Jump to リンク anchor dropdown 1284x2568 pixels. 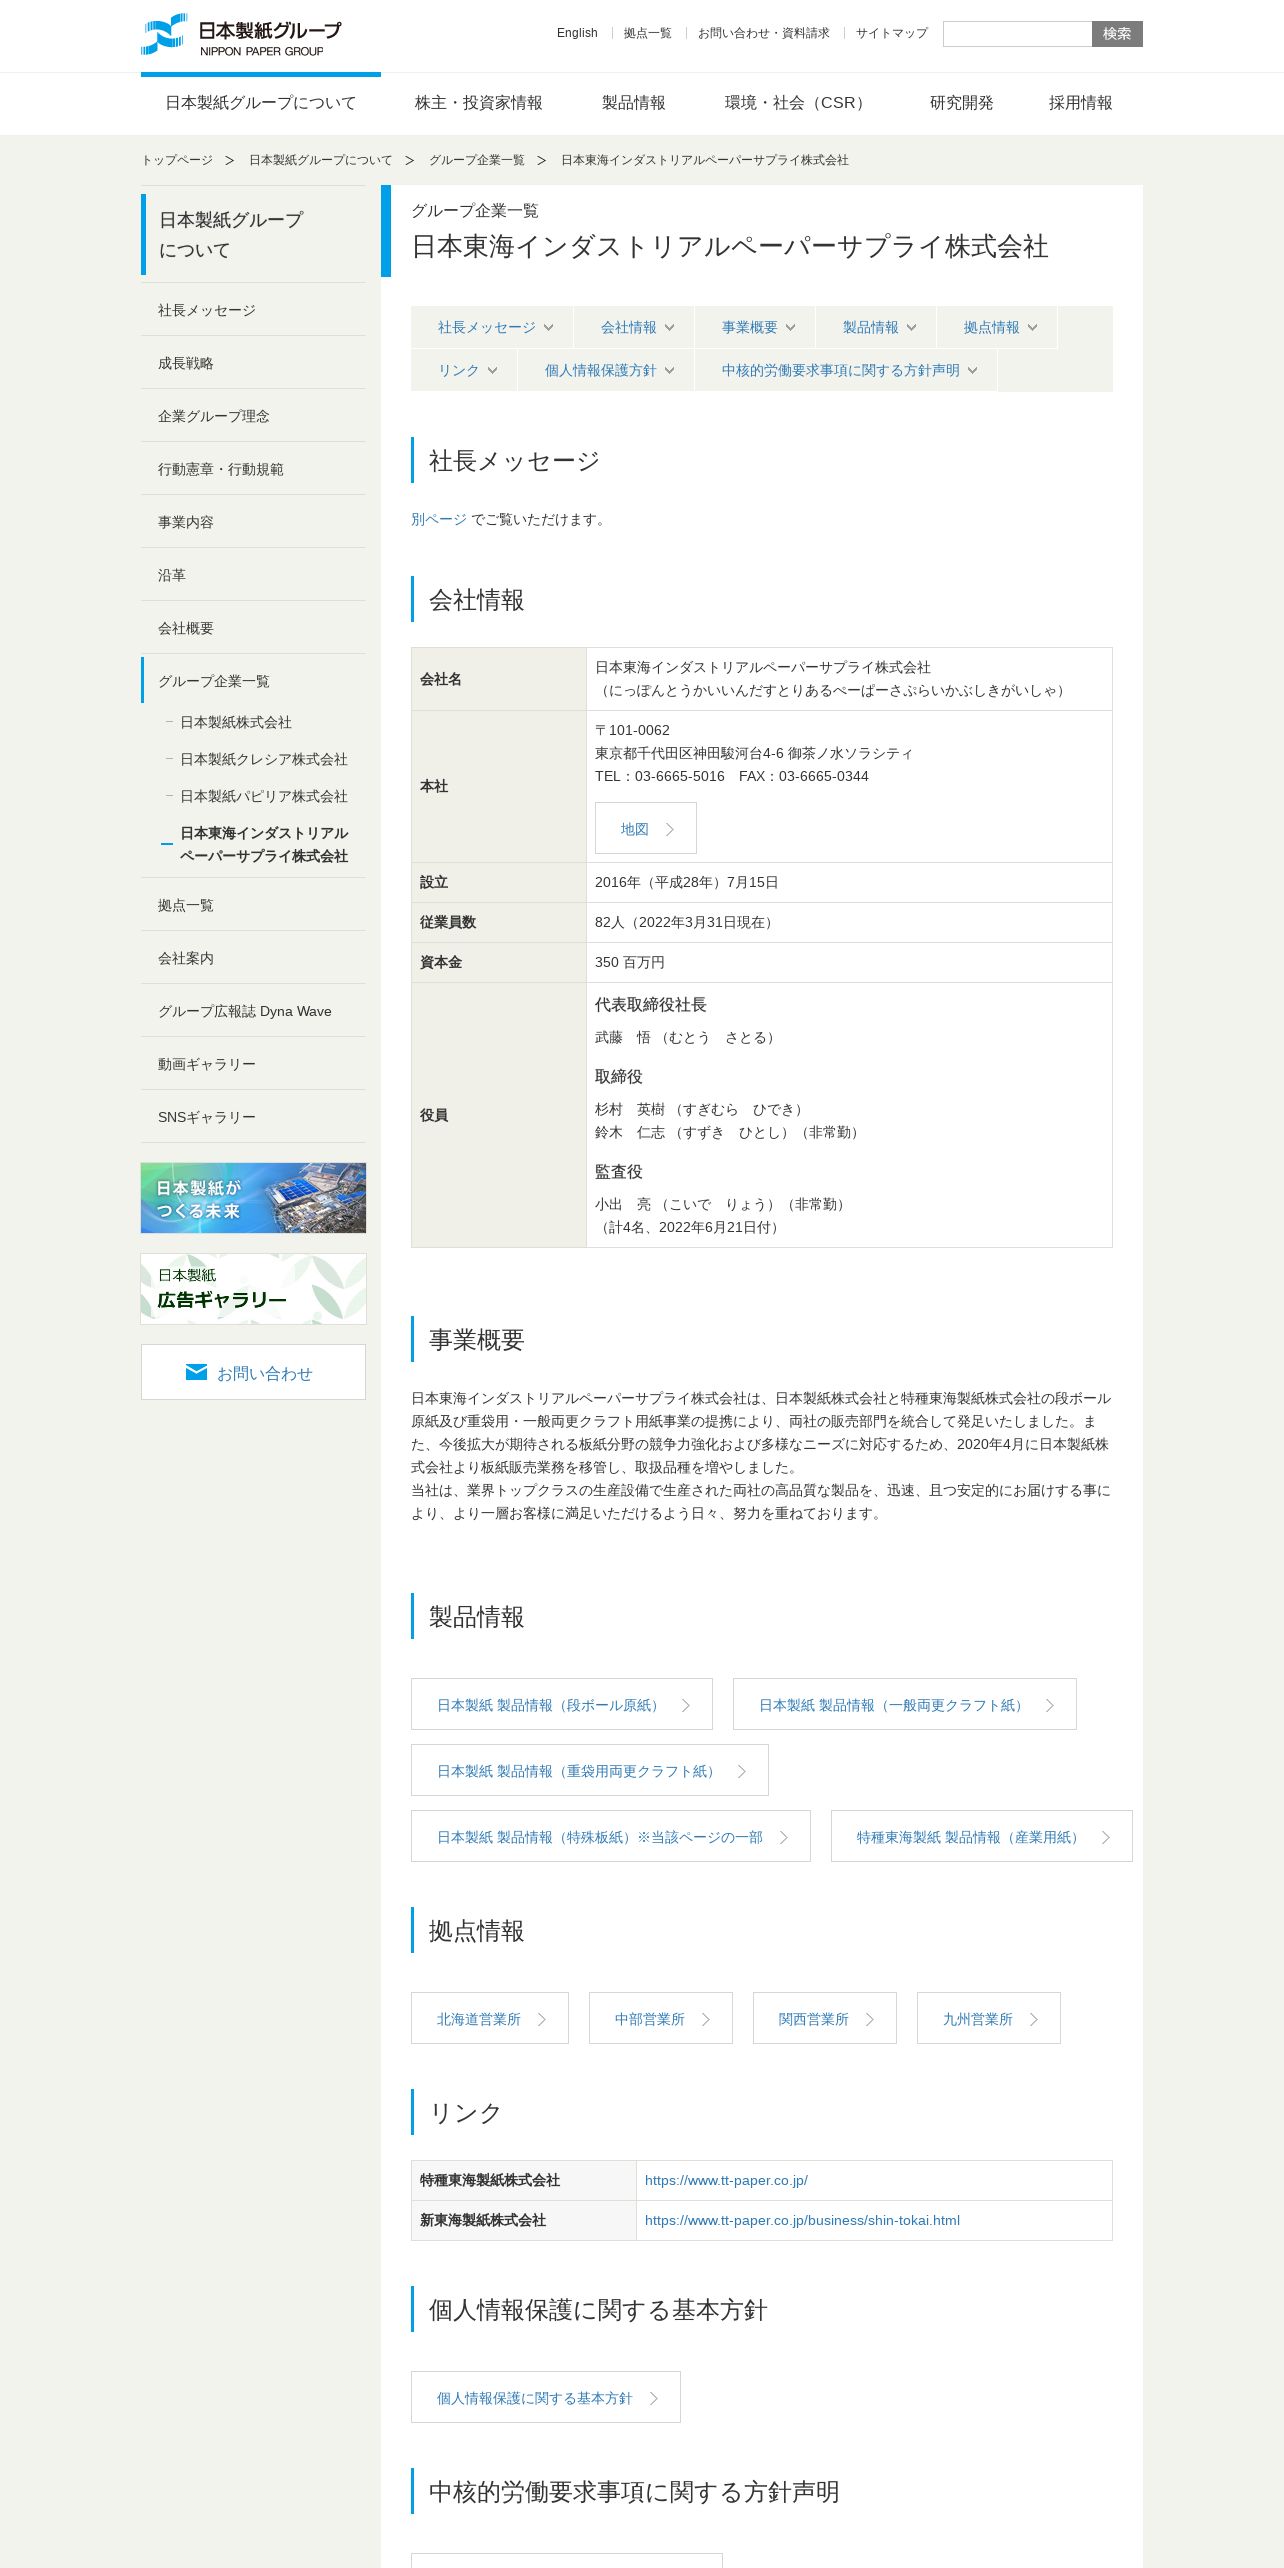point(466,371)
